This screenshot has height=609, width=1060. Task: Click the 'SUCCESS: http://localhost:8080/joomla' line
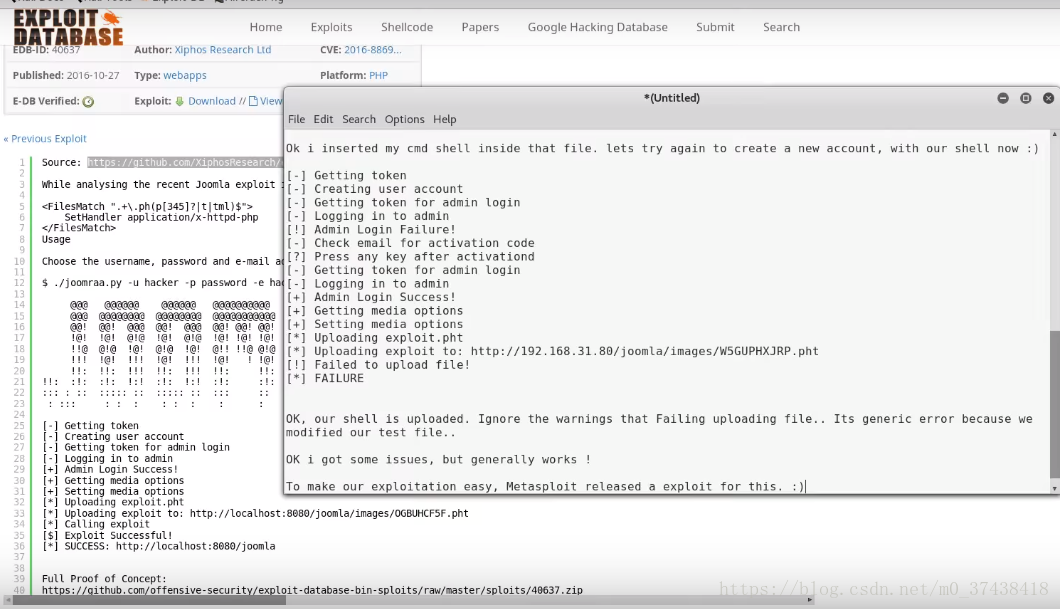[x=159, y=546]
